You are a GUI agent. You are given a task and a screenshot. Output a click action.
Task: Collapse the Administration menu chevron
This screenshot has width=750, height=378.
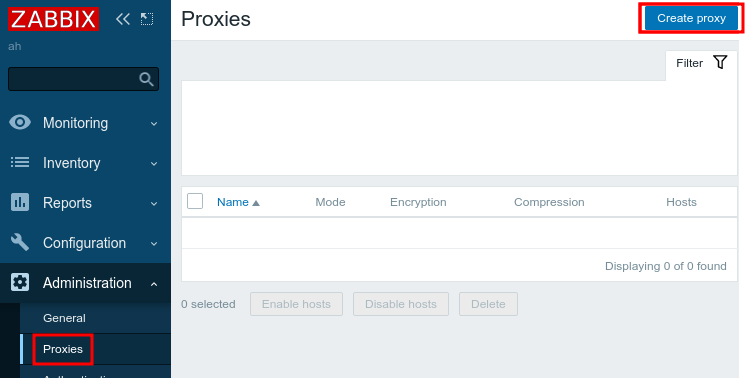pos(154,284)
